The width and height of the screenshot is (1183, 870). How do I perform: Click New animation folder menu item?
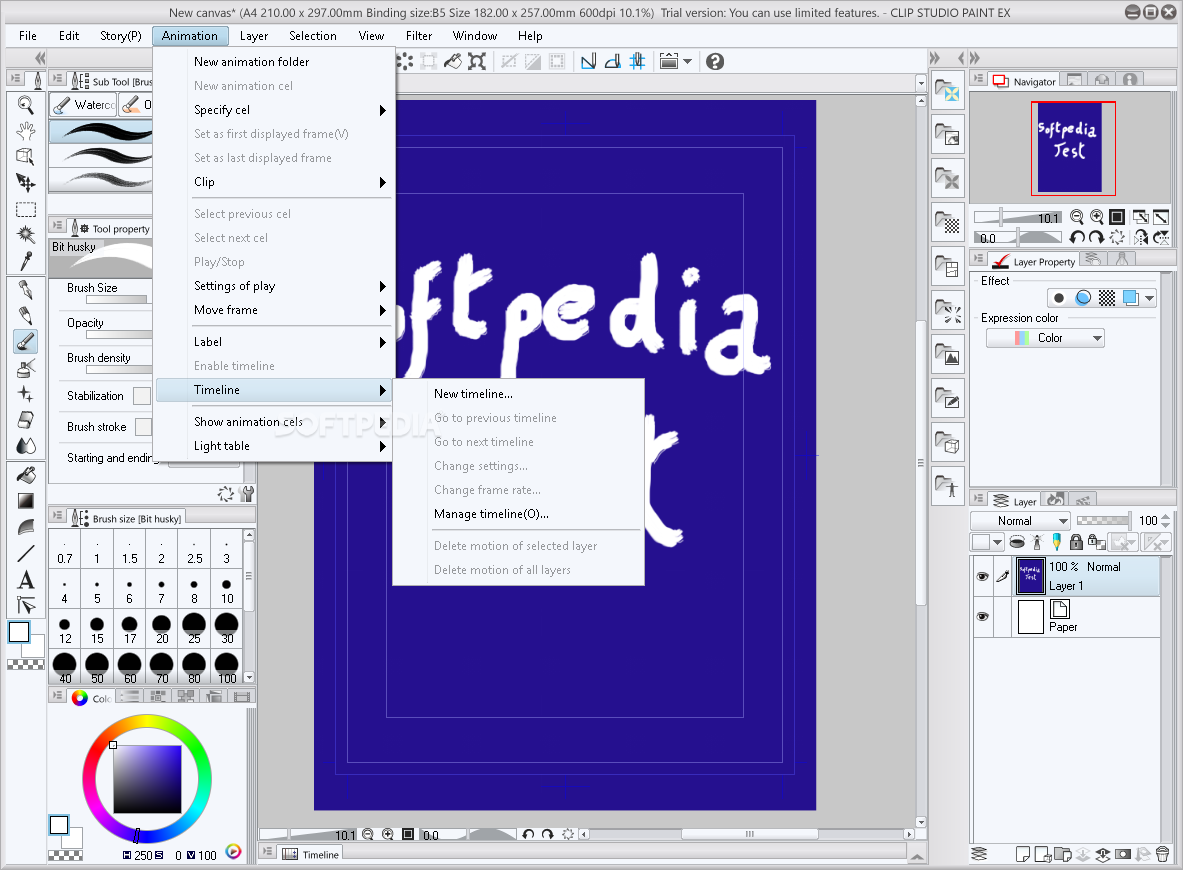(x=275, y=62)
